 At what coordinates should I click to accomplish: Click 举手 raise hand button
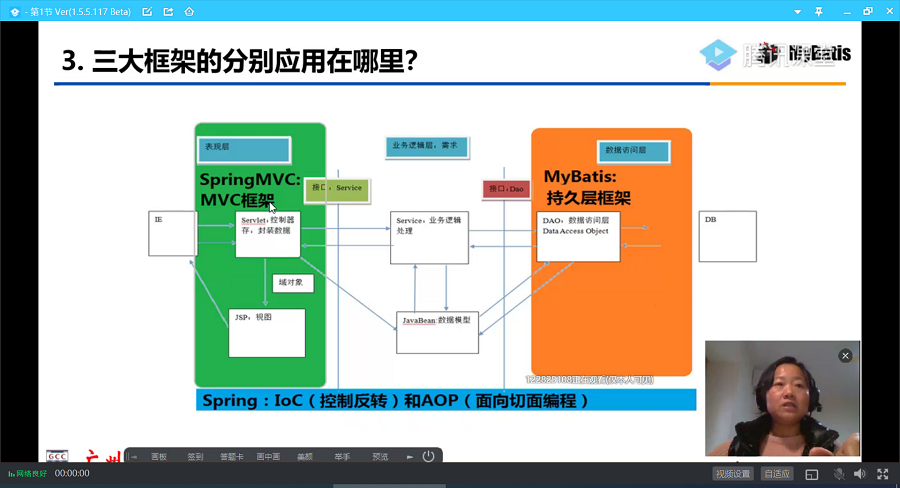(342, 456)
